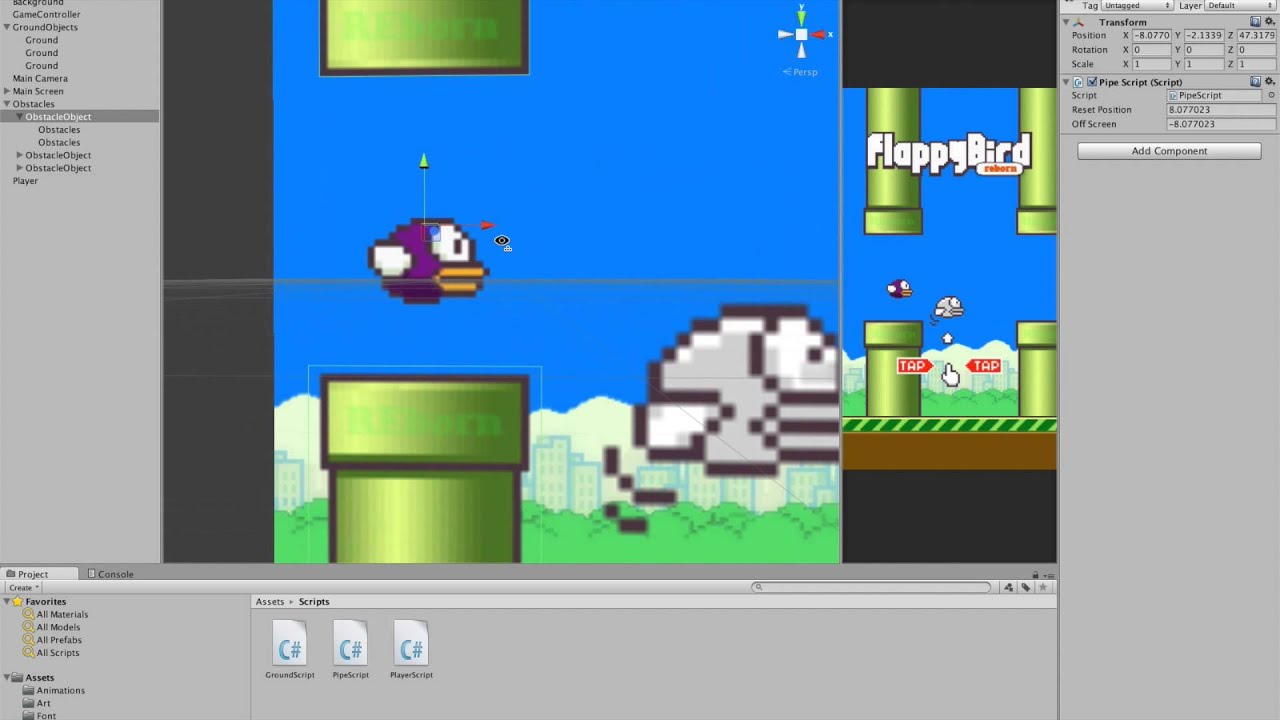Go to Assets in the breadcrumb path
This screenshot has height=720, width=1280.
point(270,602)
